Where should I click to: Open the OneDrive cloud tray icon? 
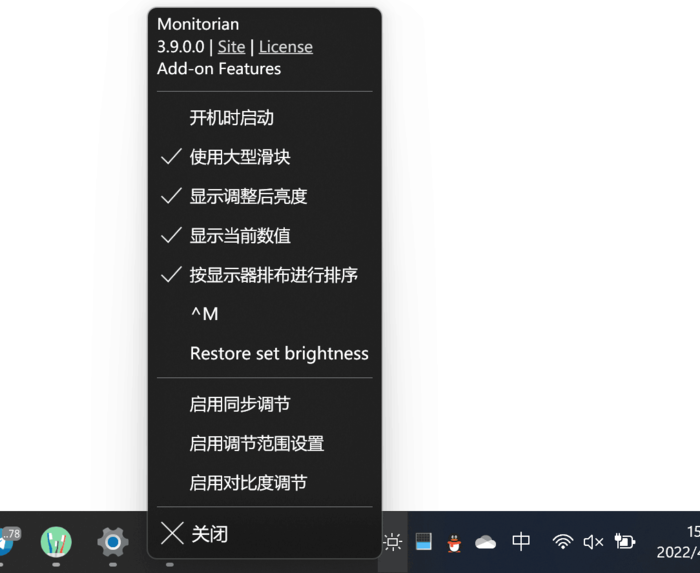(485, 542)
